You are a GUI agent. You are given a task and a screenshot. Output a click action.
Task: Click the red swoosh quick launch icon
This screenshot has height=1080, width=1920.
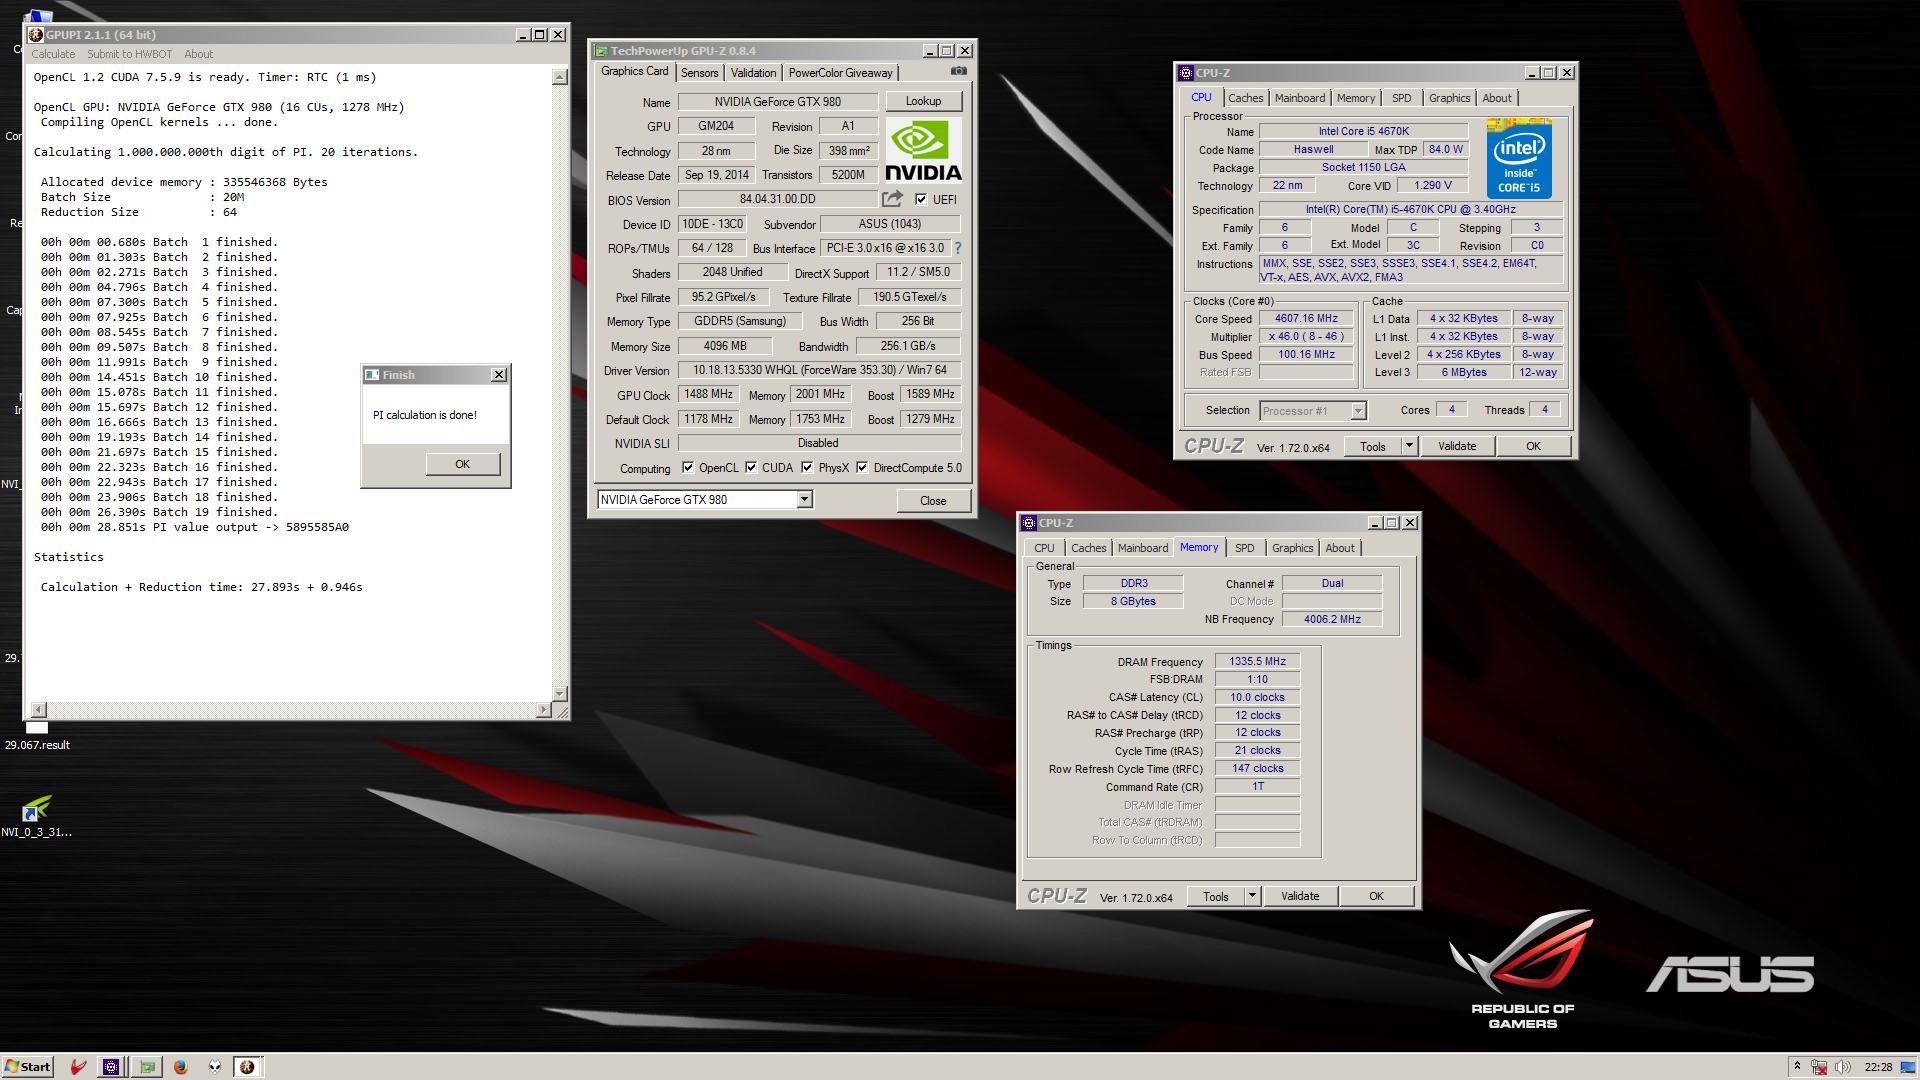[78, 1067]
